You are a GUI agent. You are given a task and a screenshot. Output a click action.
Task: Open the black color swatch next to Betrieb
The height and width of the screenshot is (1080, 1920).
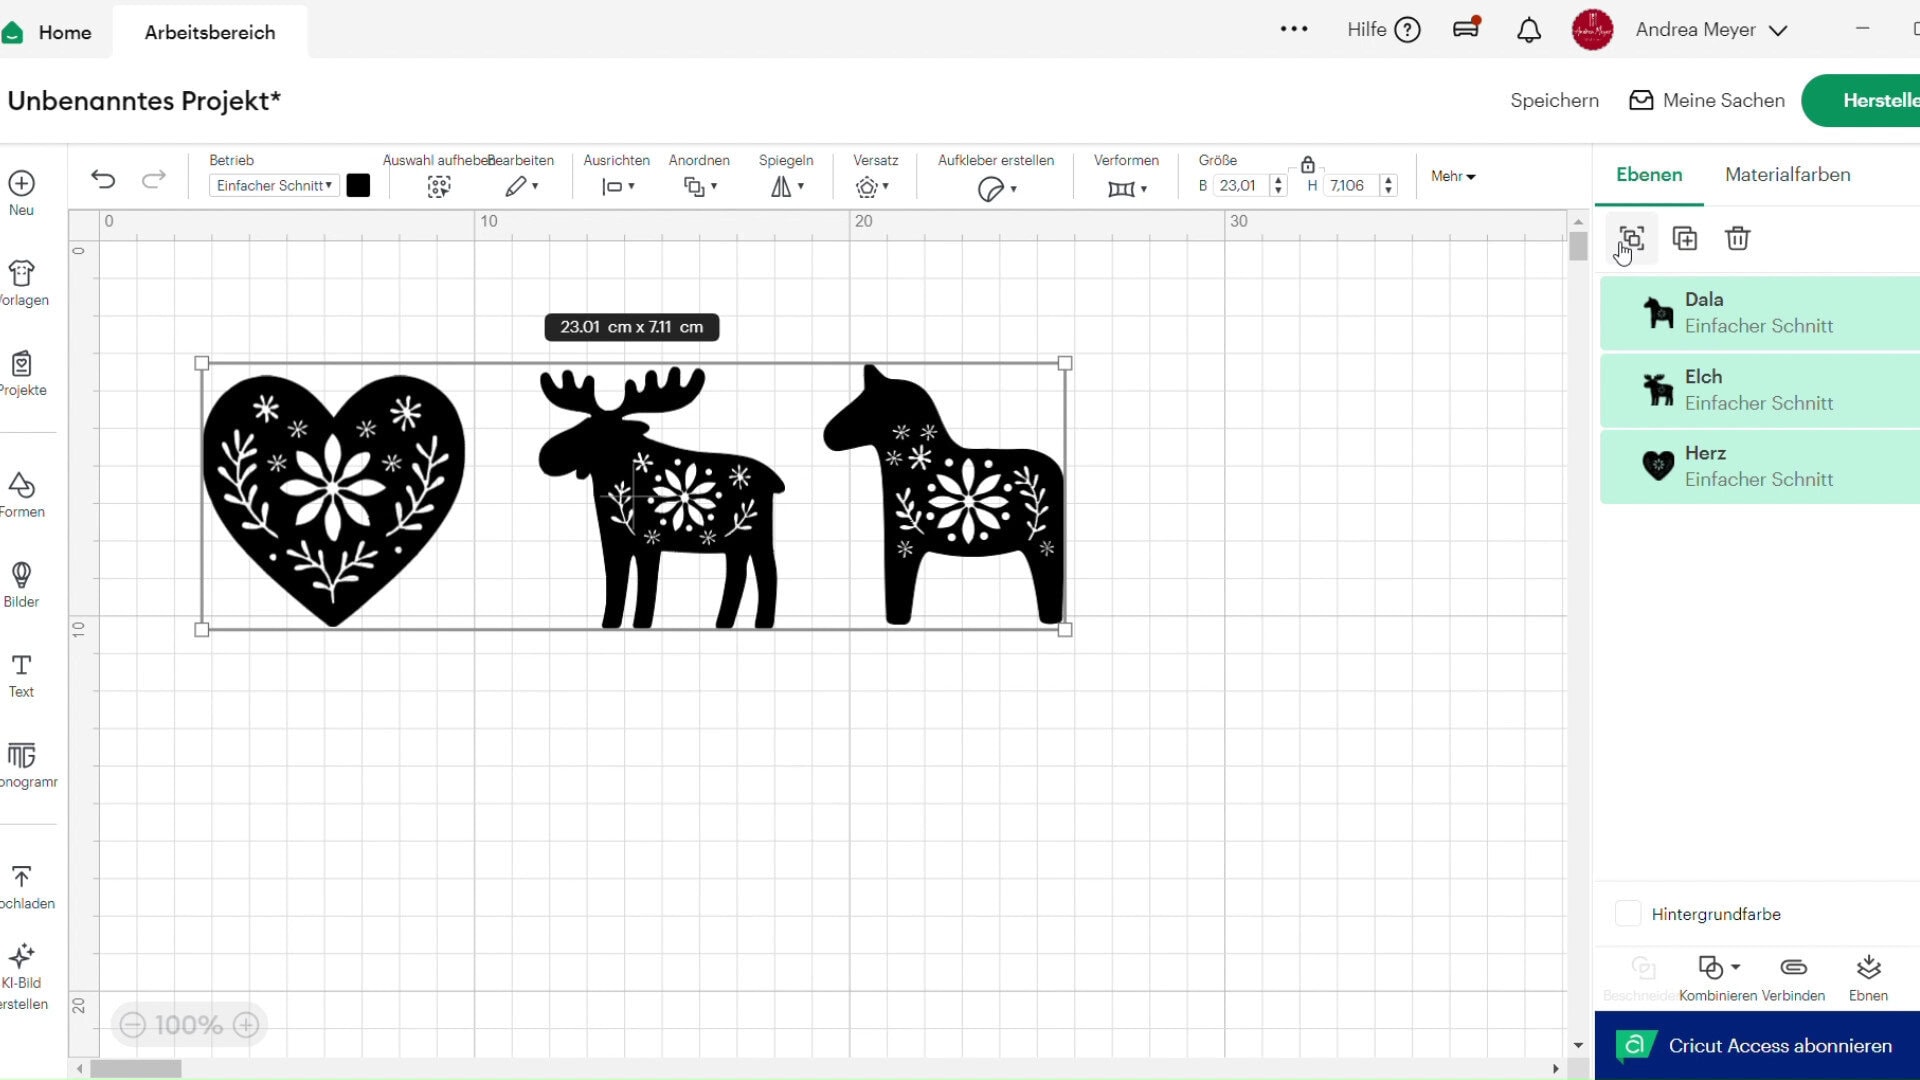357,185
